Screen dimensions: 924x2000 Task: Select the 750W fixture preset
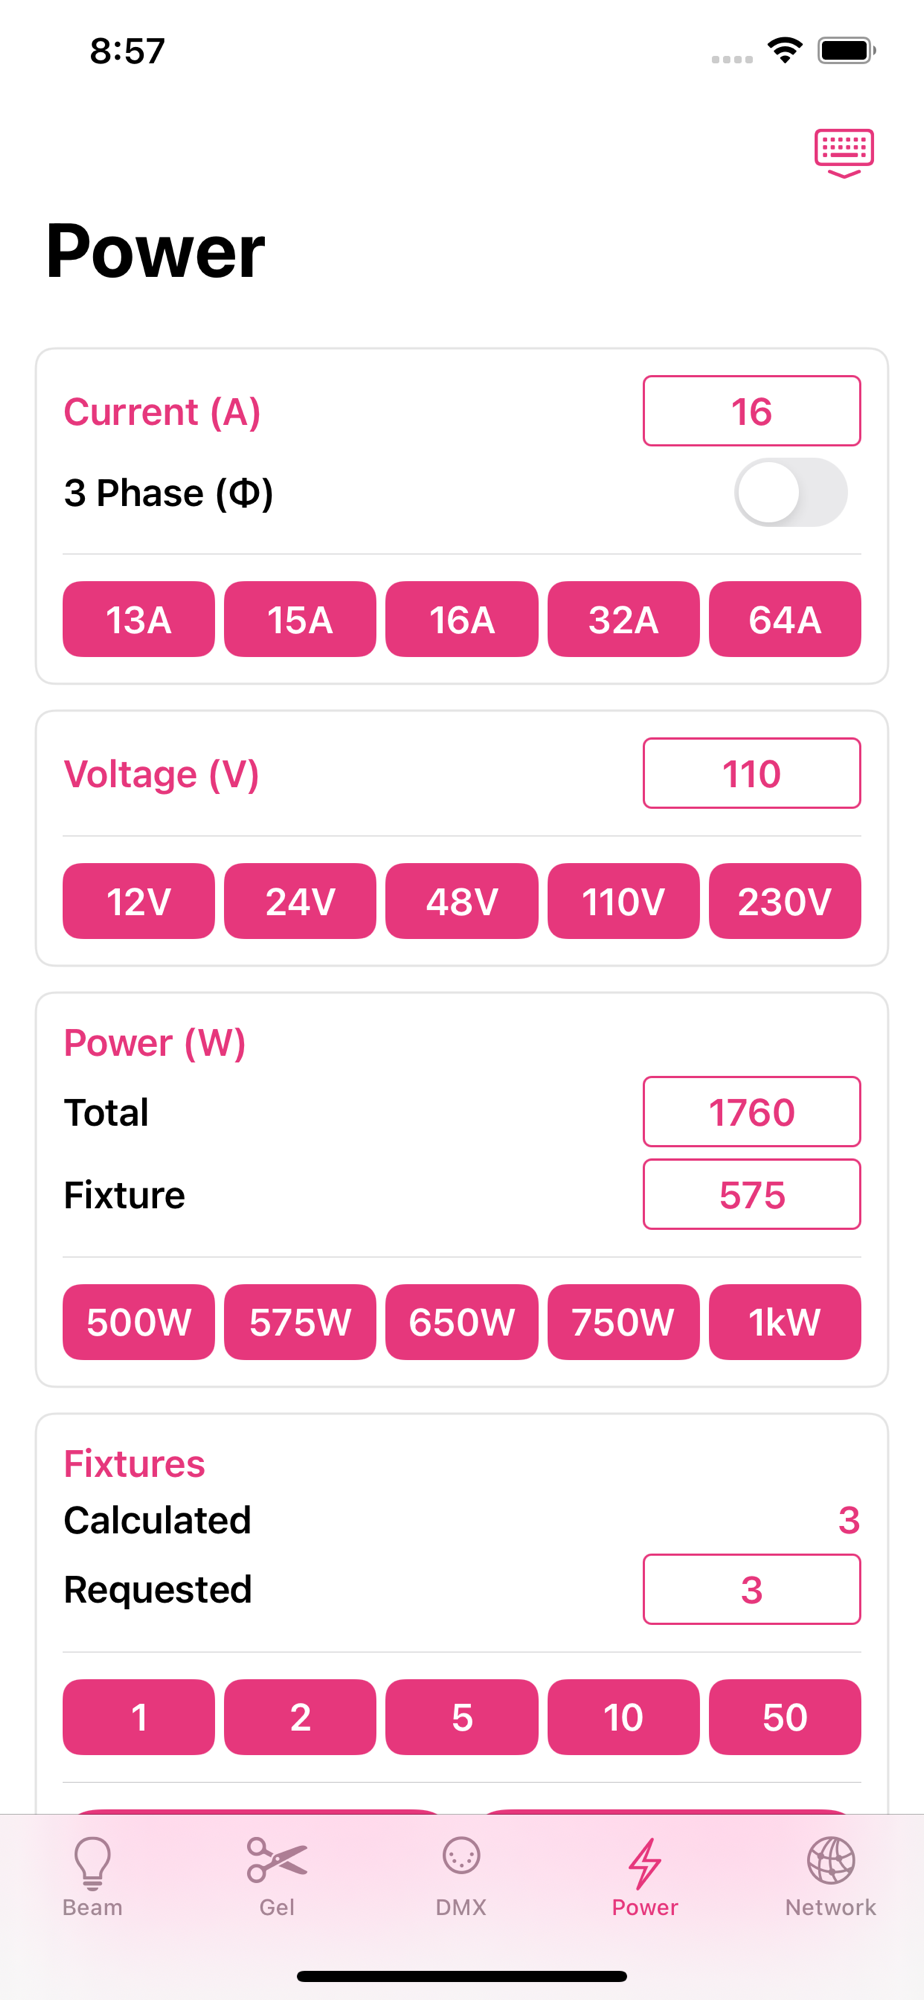623,1322
